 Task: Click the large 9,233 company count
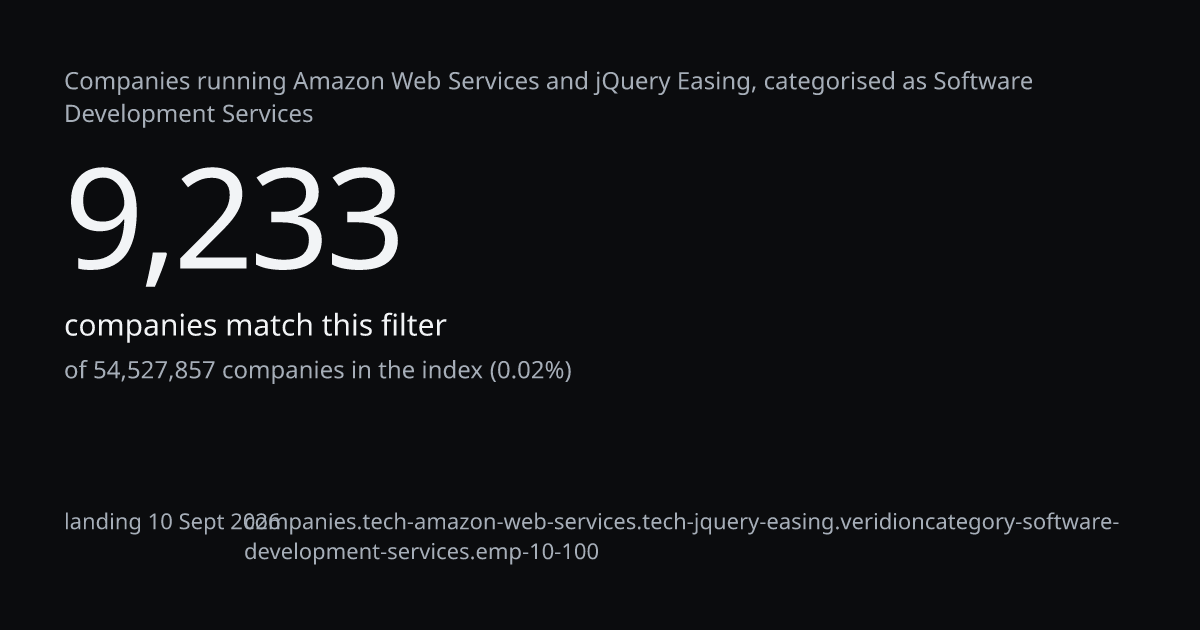233,220
